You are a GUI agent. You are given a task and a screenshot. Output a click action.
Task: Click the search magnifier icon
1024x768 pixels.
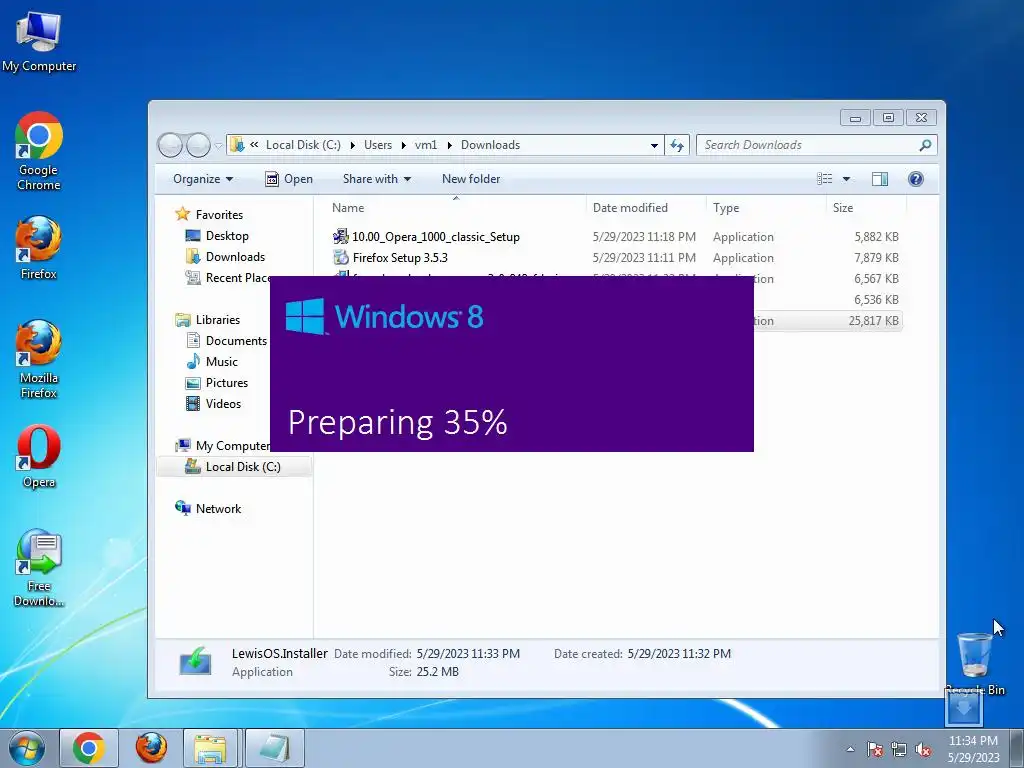click(925, 145)
